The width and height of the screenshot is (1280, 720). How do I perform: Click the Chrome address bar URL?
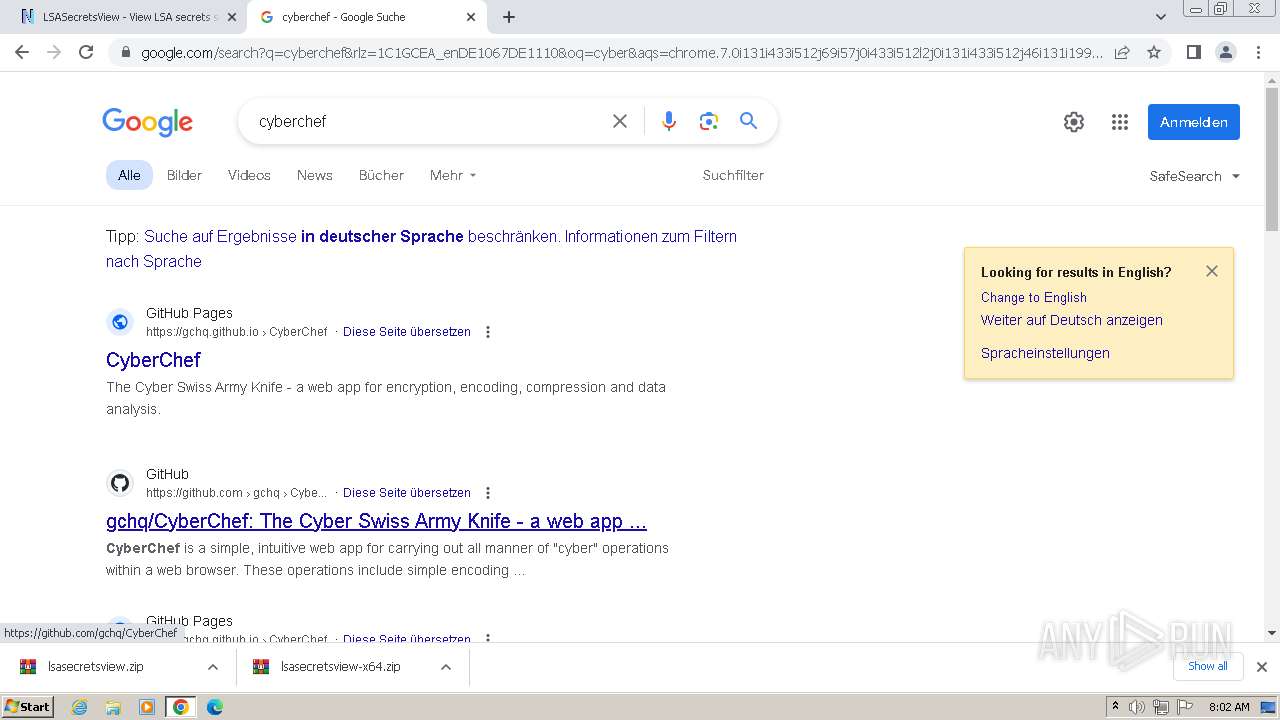click(620, 53)
